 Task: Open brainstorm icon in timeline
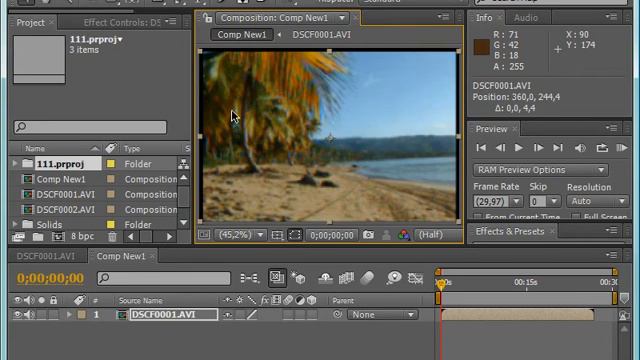[x=394, y=278]
